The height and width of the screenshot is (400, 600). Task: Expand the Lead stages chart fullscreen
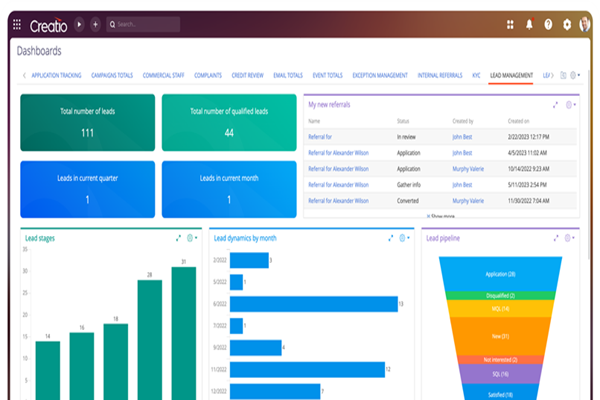[178, 238]
